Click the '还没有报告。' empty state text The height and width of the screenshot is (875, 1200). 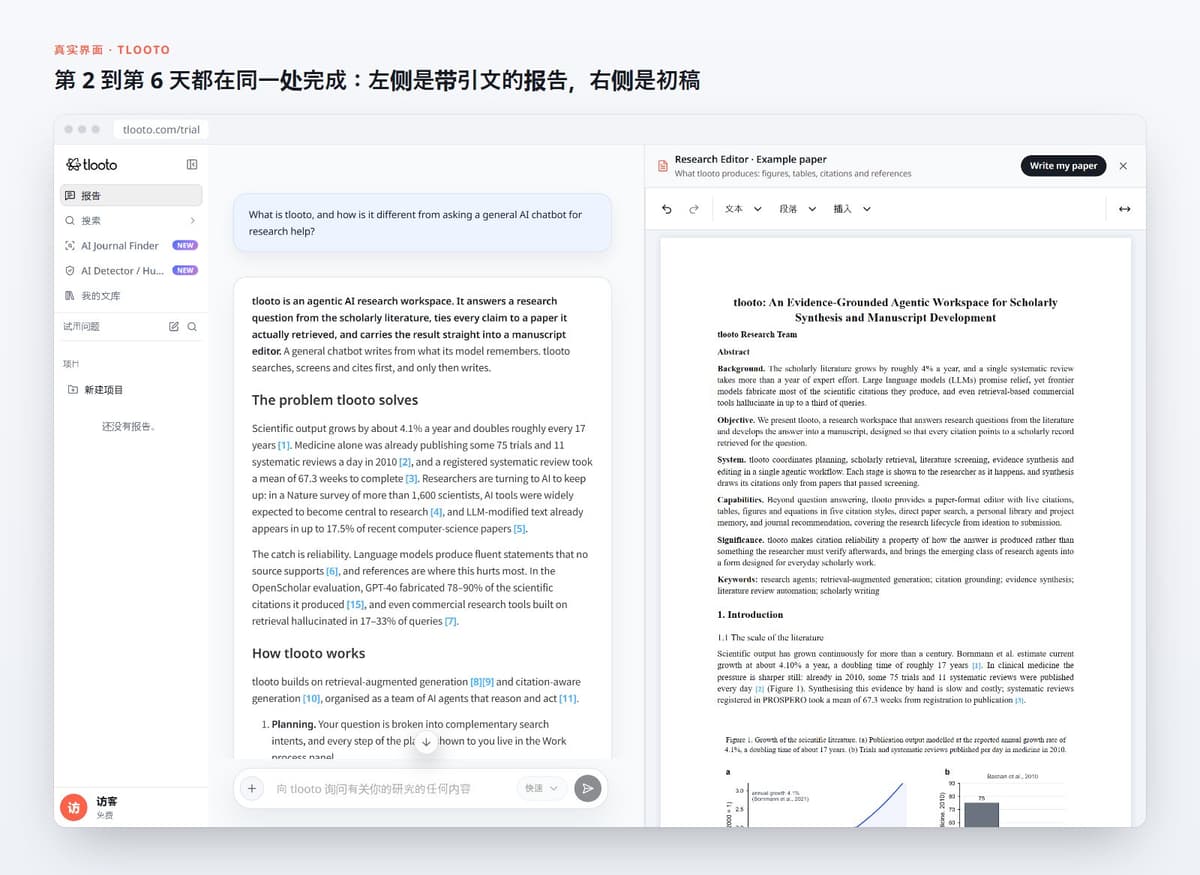pyautogui.click(x=128, y=426)
